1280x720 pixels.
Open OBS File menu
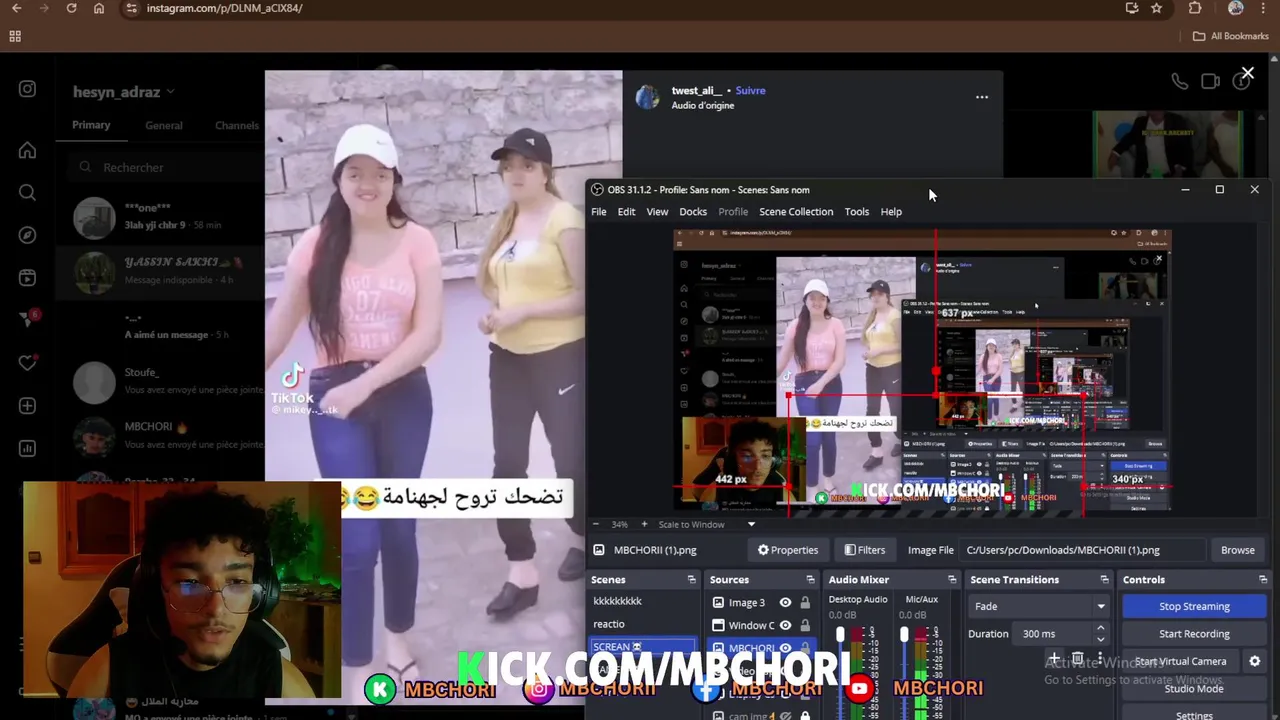point(598,212)
